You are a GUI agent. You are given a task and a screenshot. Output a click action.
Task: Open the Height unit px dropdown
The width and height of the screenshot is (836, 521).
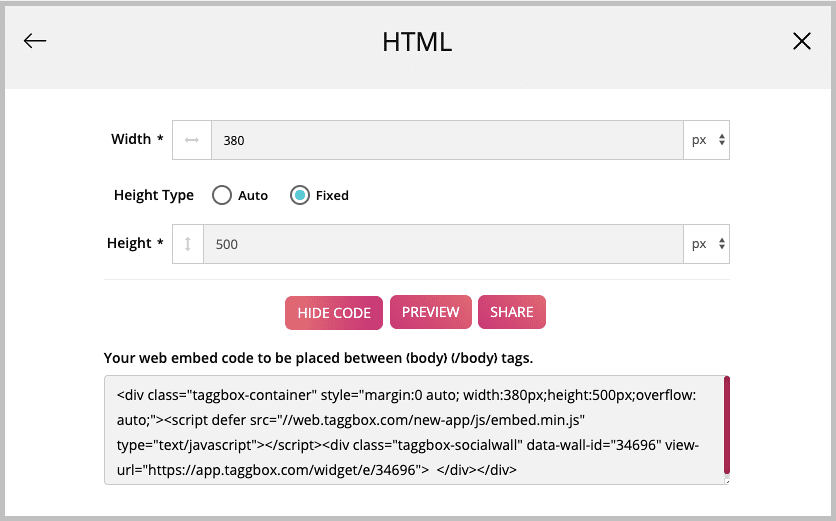click(x=707, y=244)
